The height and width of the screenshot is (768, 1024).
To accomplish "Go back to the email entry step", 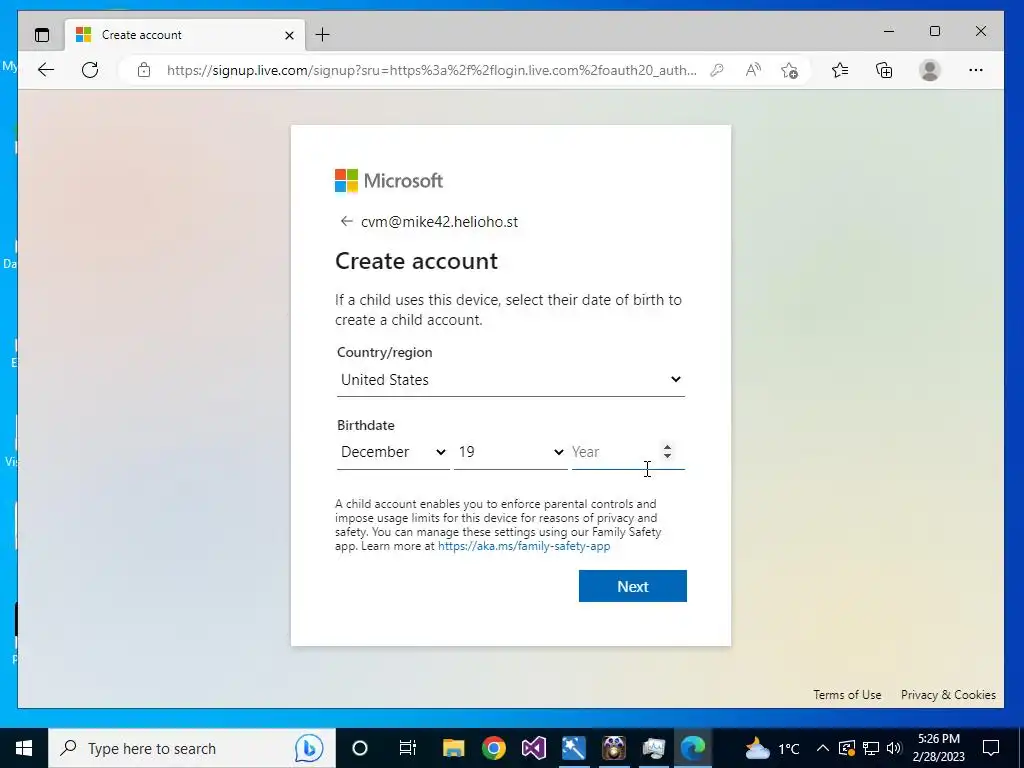I will [346, 221].
